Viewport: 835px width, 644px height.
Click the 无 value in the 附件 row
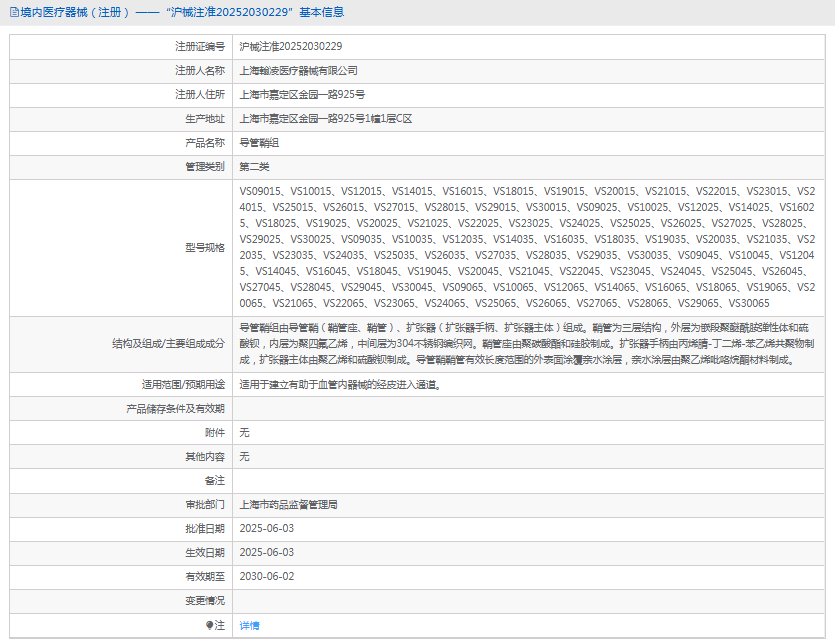pyautogui.click(x=244, y=433)
